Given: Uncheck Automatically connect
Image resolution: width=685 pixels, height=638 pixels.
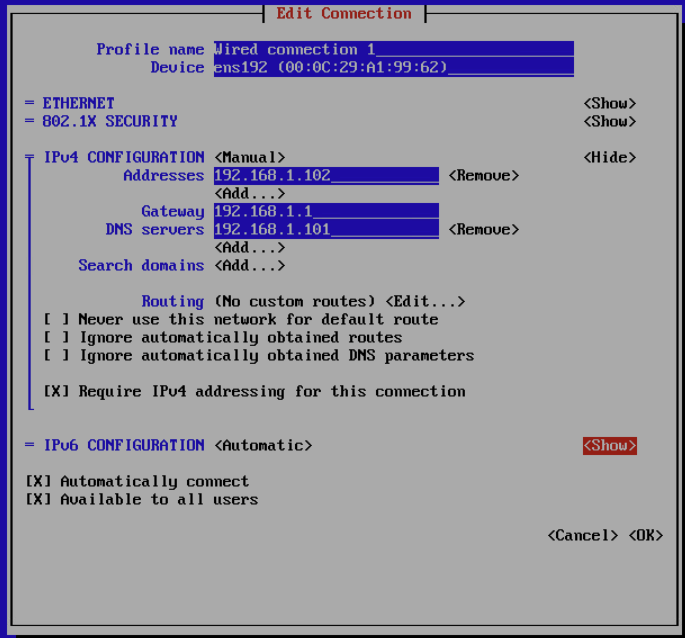Looking at the screenshot, I should click(137, 482).
